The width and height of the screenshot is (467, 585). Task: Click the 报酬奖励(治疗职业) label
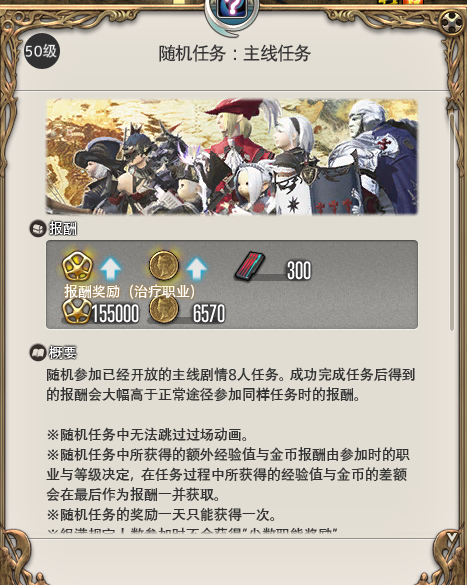(x=129, y=292)
